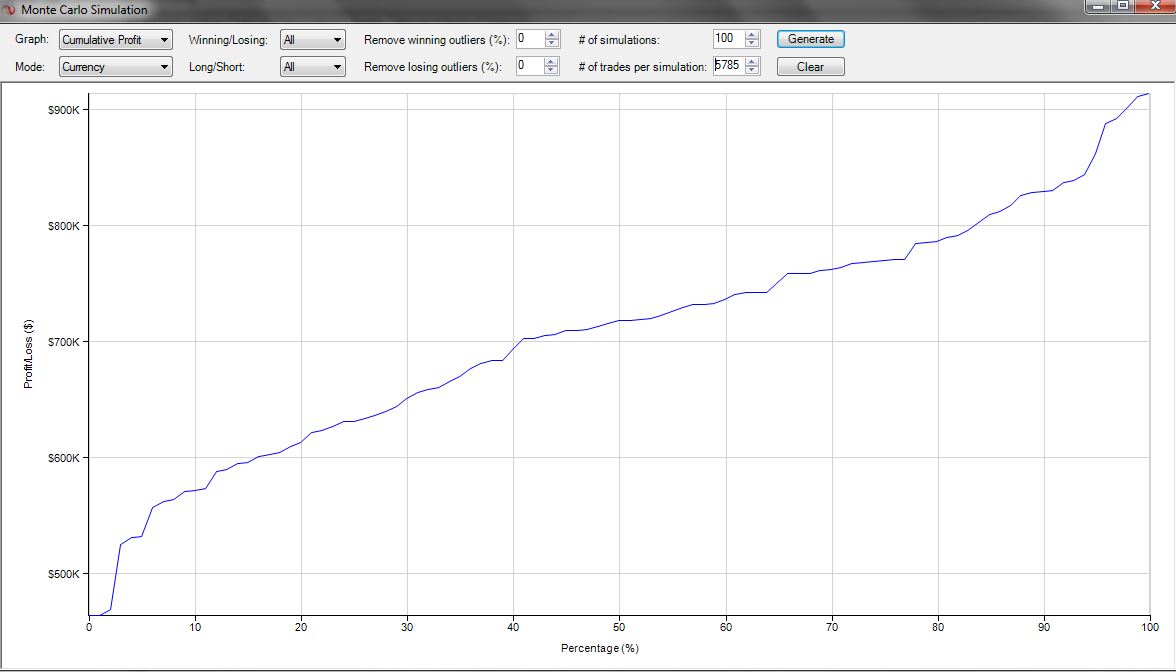1176x672 pixels.
Task: Open the Mode dropdown showing Currency
Action: (115, 67)
